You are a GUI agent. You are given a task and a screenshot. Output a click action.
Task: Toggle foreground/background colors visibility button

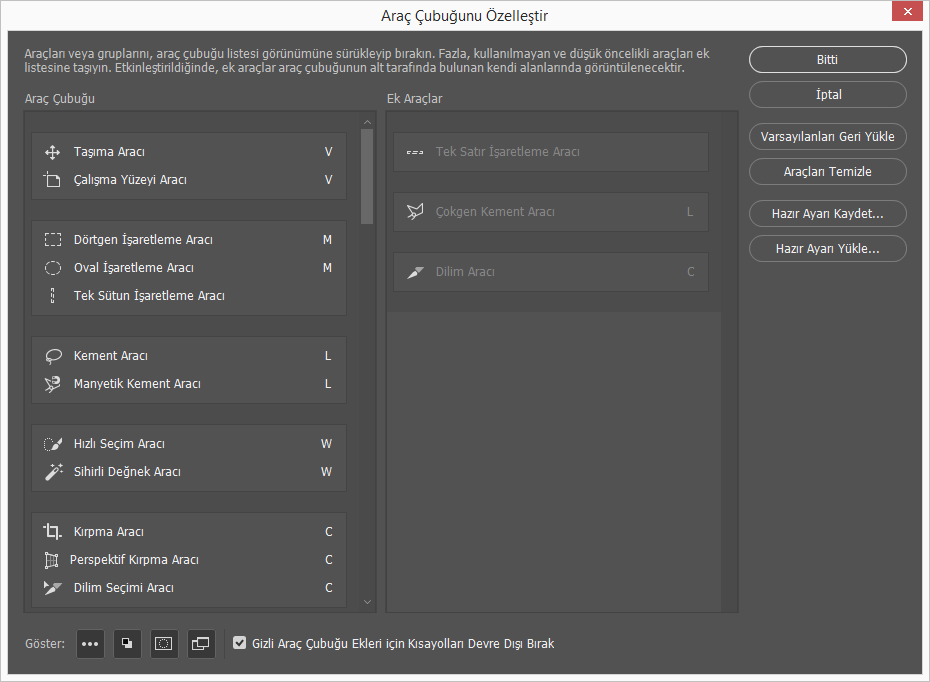pyautogui.click(x=127, y=644)
